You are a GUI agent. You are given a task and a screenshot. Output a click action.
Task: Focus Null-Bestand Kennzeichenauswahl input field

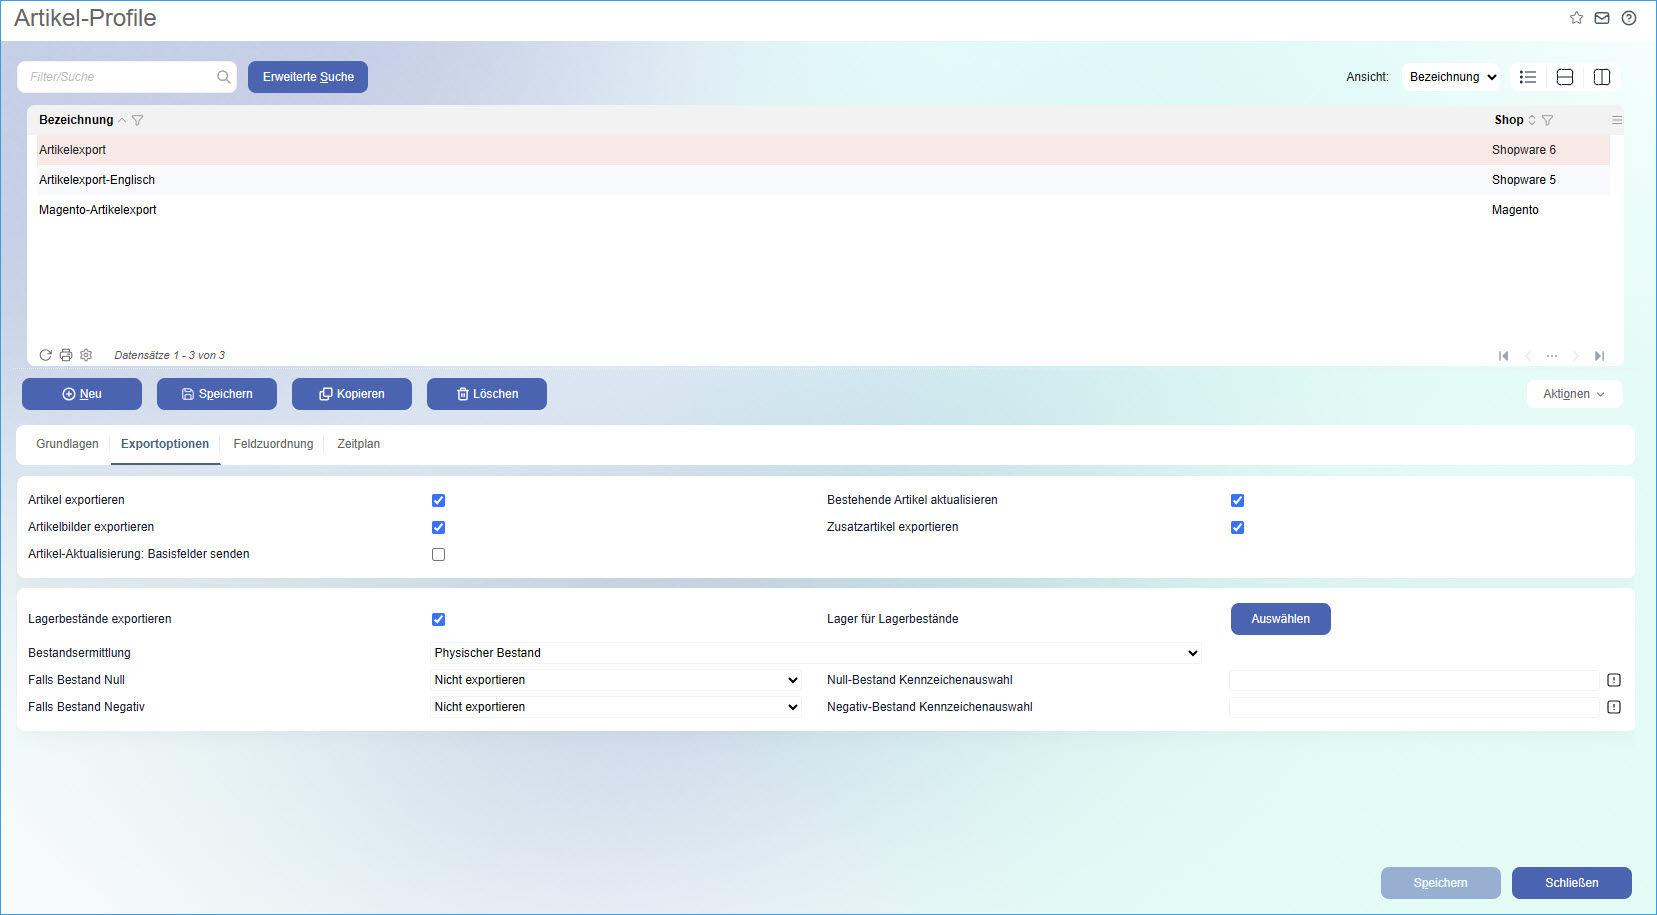tap(1414, 680)
